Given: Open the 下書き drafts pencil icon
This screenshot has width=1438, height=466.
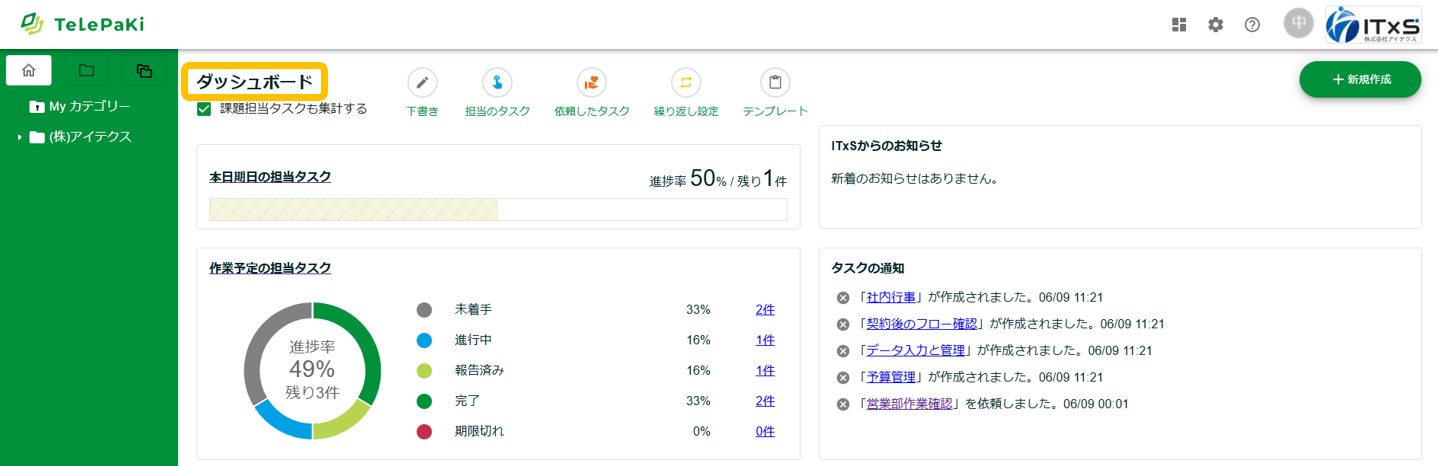Looking at the screenshot, I should point(422,83).
